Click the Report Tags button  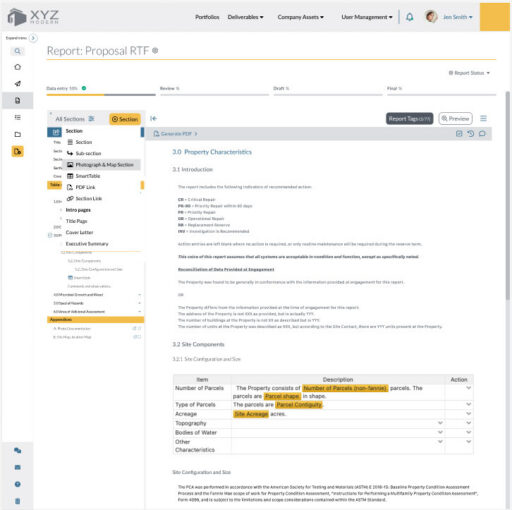coord(409,119)
